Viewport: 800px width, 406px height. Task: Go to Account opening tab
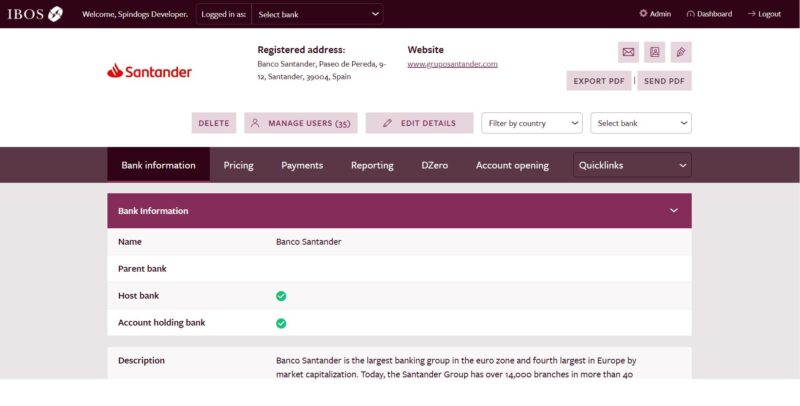512,165
